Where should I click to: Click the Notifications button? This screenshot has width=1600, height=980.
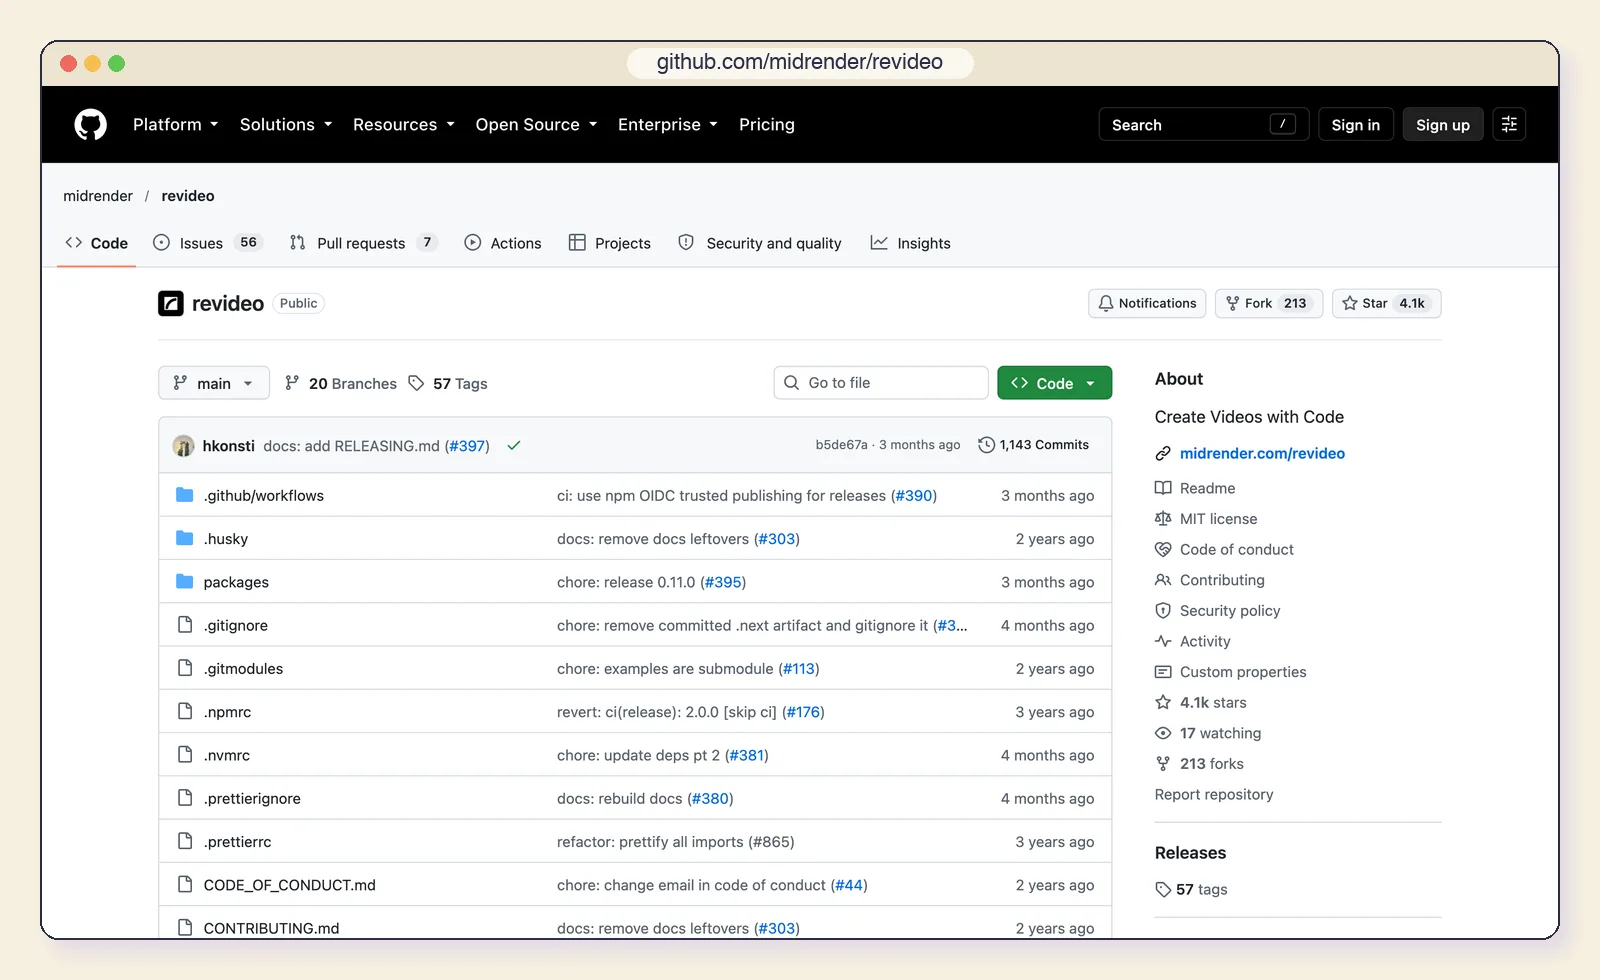point(1147,303)
